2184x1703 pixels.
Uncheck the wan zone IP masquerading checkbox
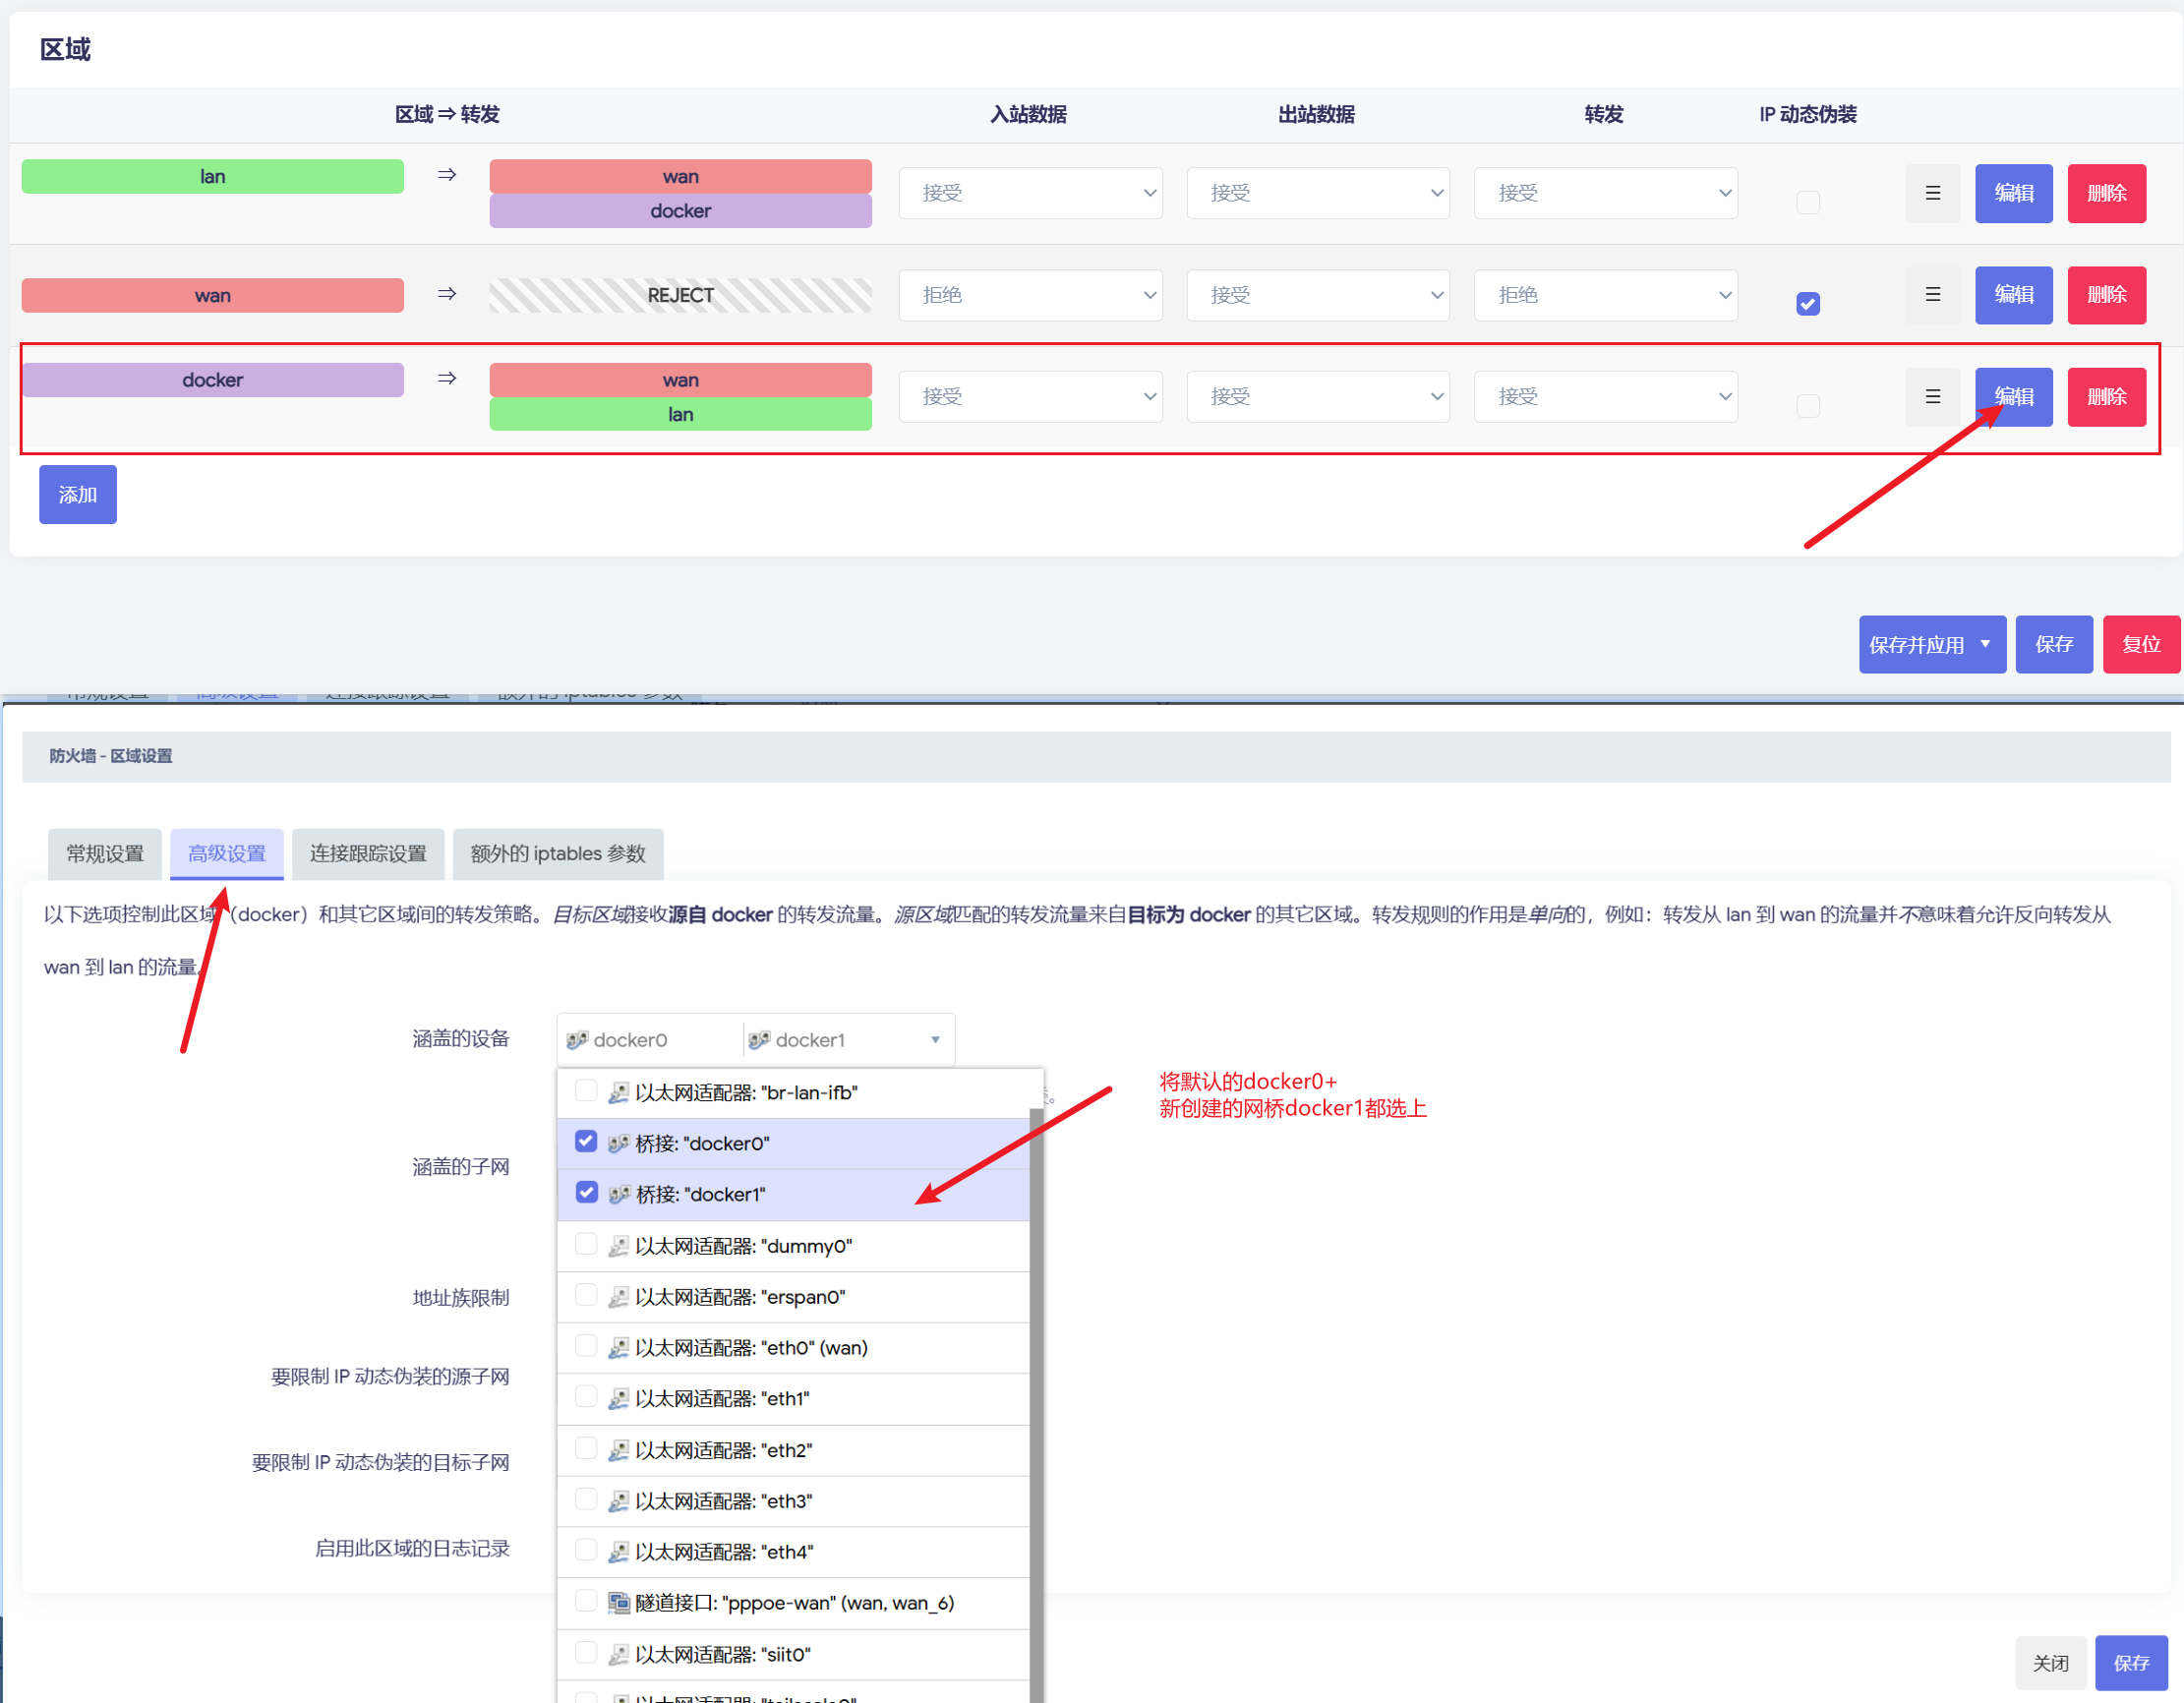click(x=1807, y=303)
